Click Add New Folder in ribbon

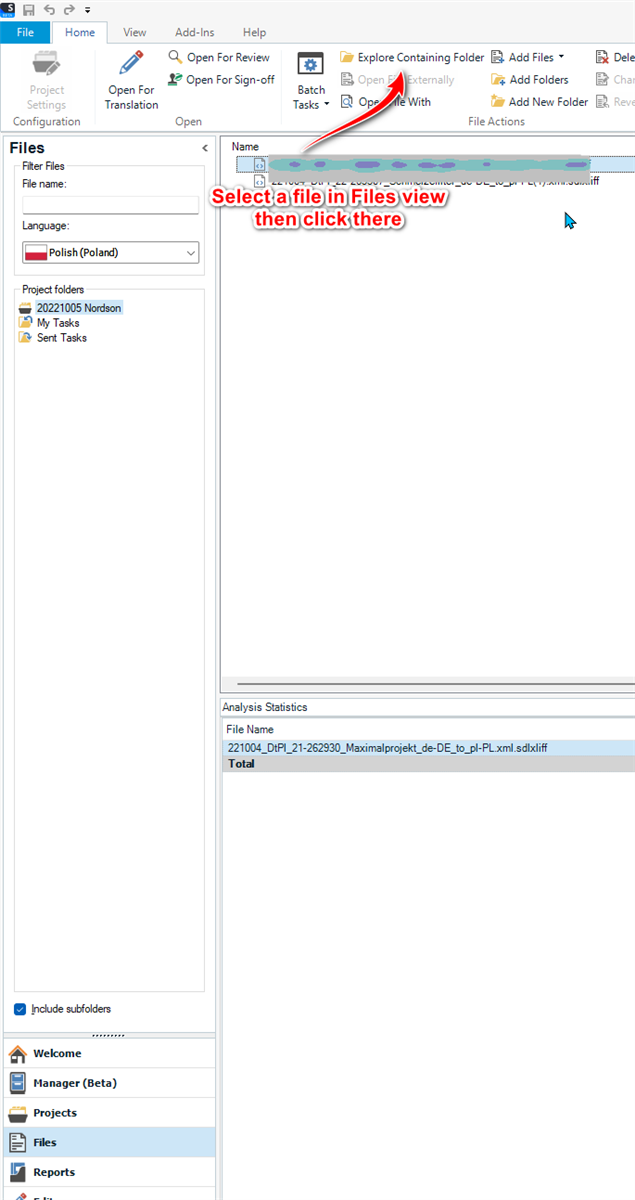[x=539, y=102]
